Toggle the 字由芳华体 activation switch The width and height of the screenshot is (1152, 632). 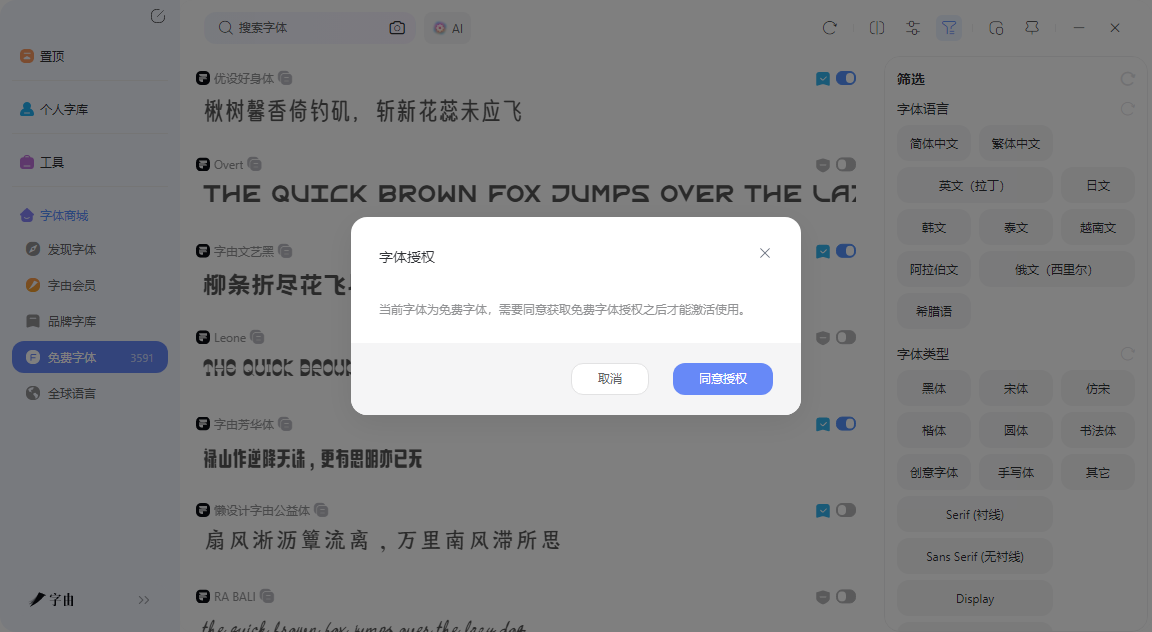click(x=846, y=423)
